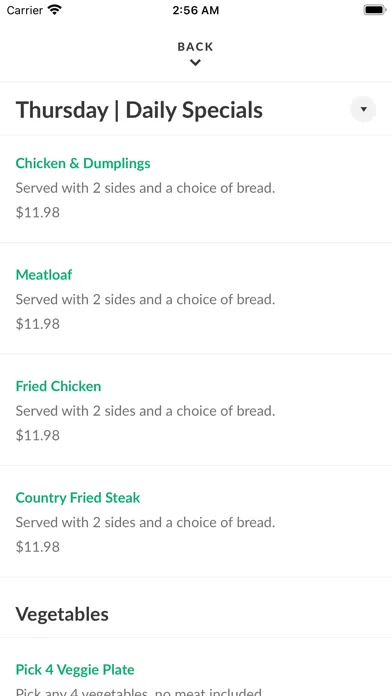Viewport: 392px width, 696px height.
Task: Tap the Chicken & Dumplings price $11.98
Action: click(38, 212)
